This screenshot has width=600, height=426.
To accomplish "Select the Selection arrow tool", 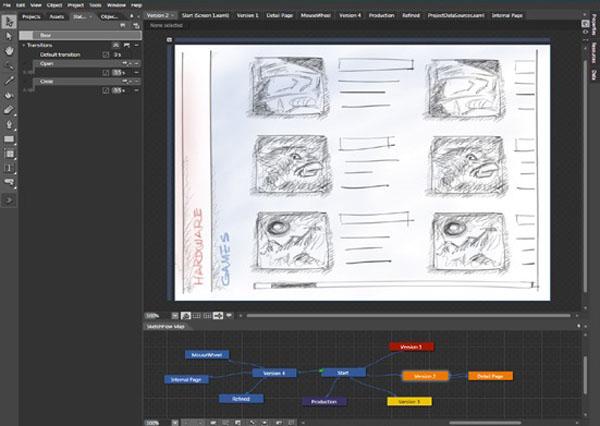I will (9, 21).
